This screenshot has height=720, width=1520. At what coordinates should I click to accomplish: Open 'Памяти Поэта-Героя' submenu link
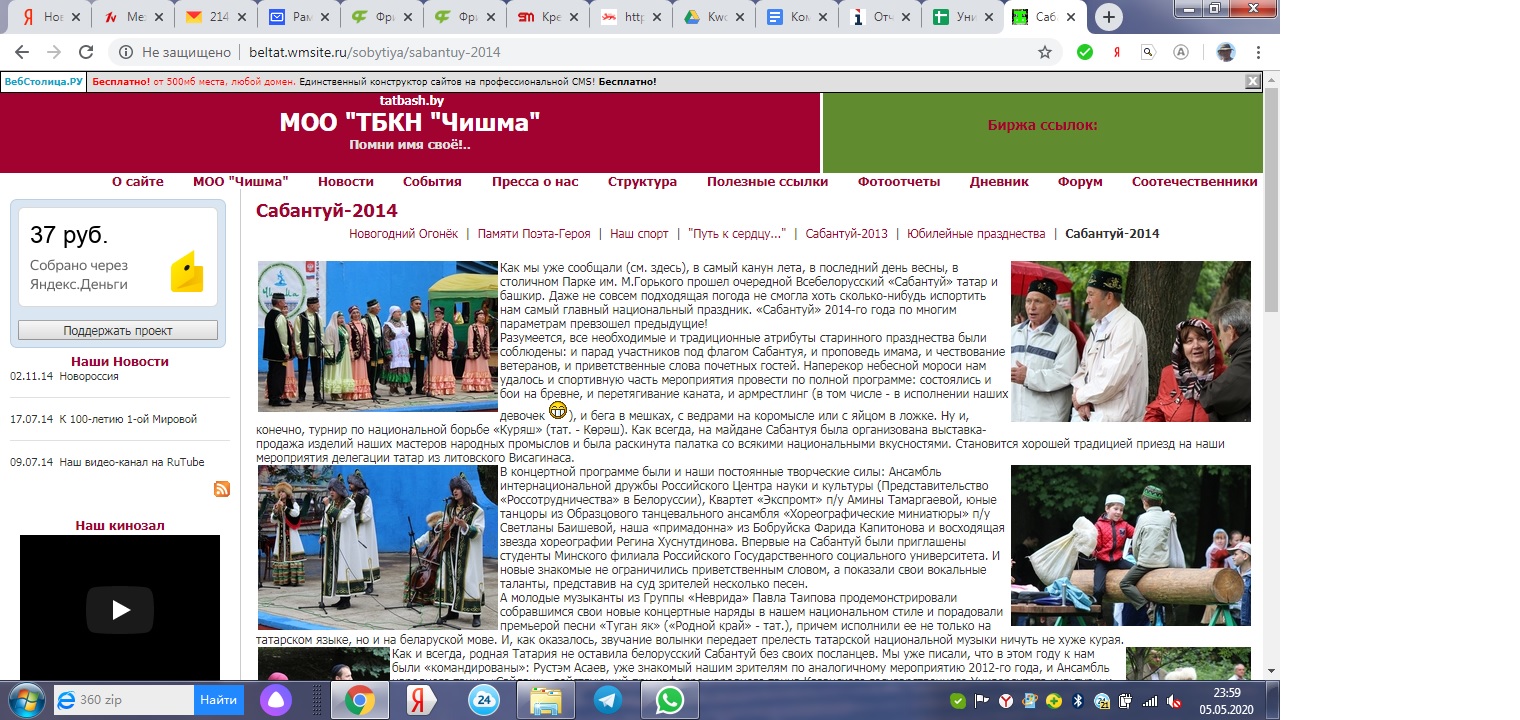[534, 234]
